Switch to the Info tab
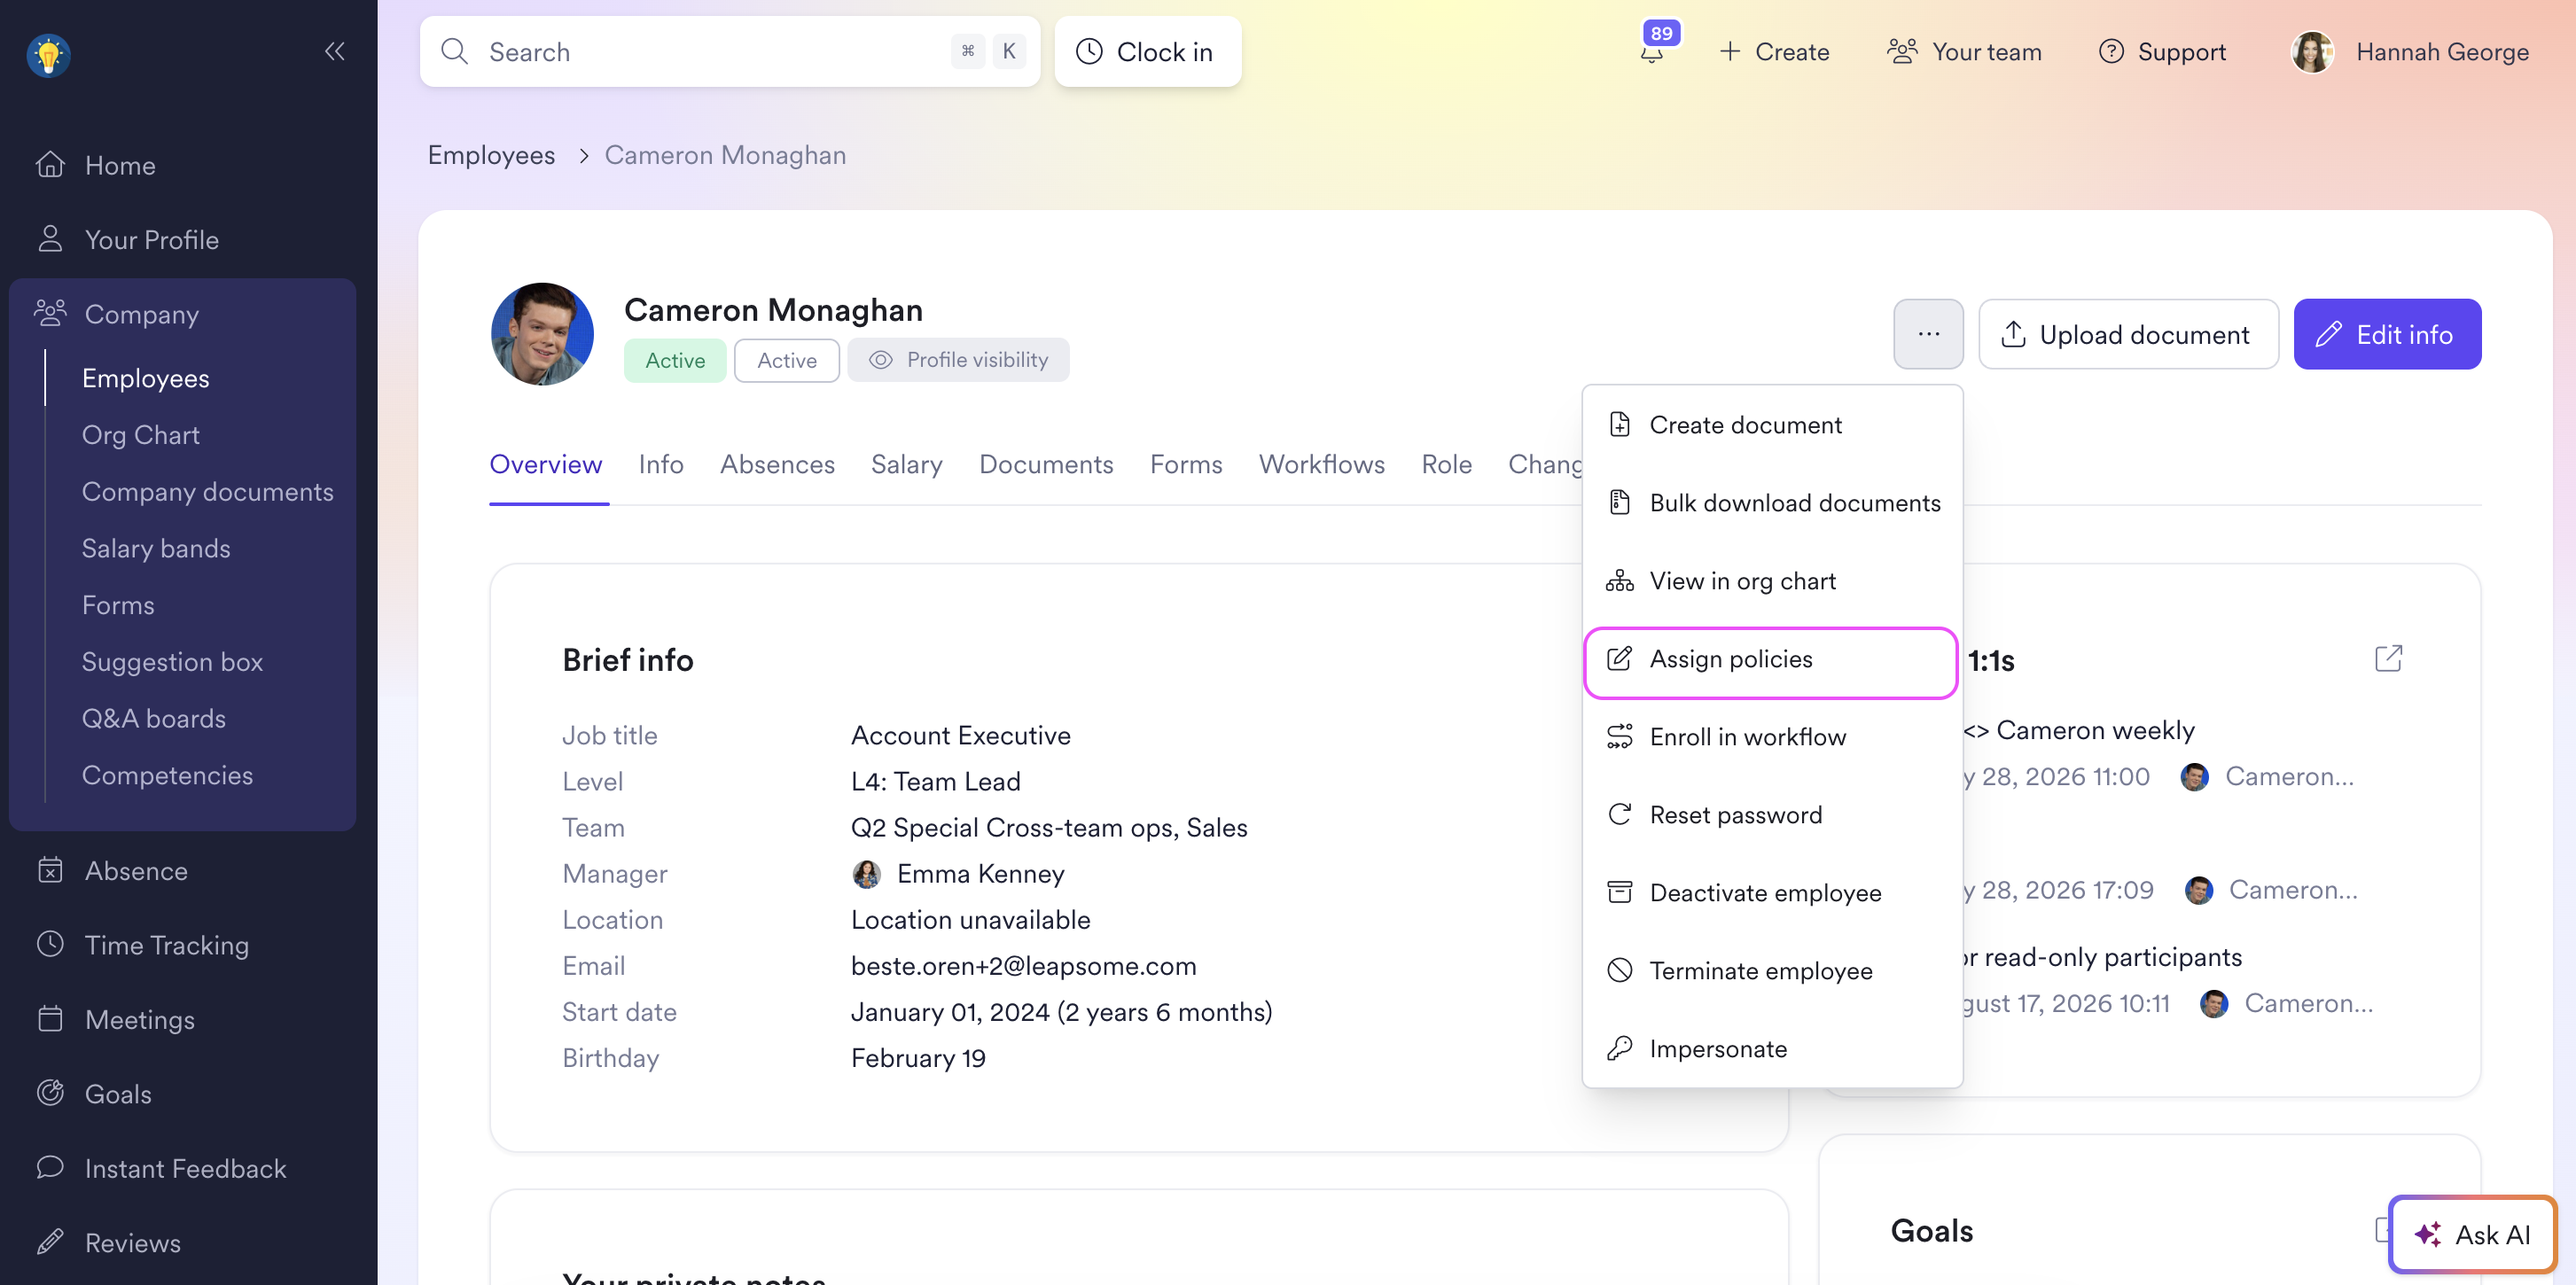Image resolution: width=2576 pixels, height=1285 pixels. 661,464
